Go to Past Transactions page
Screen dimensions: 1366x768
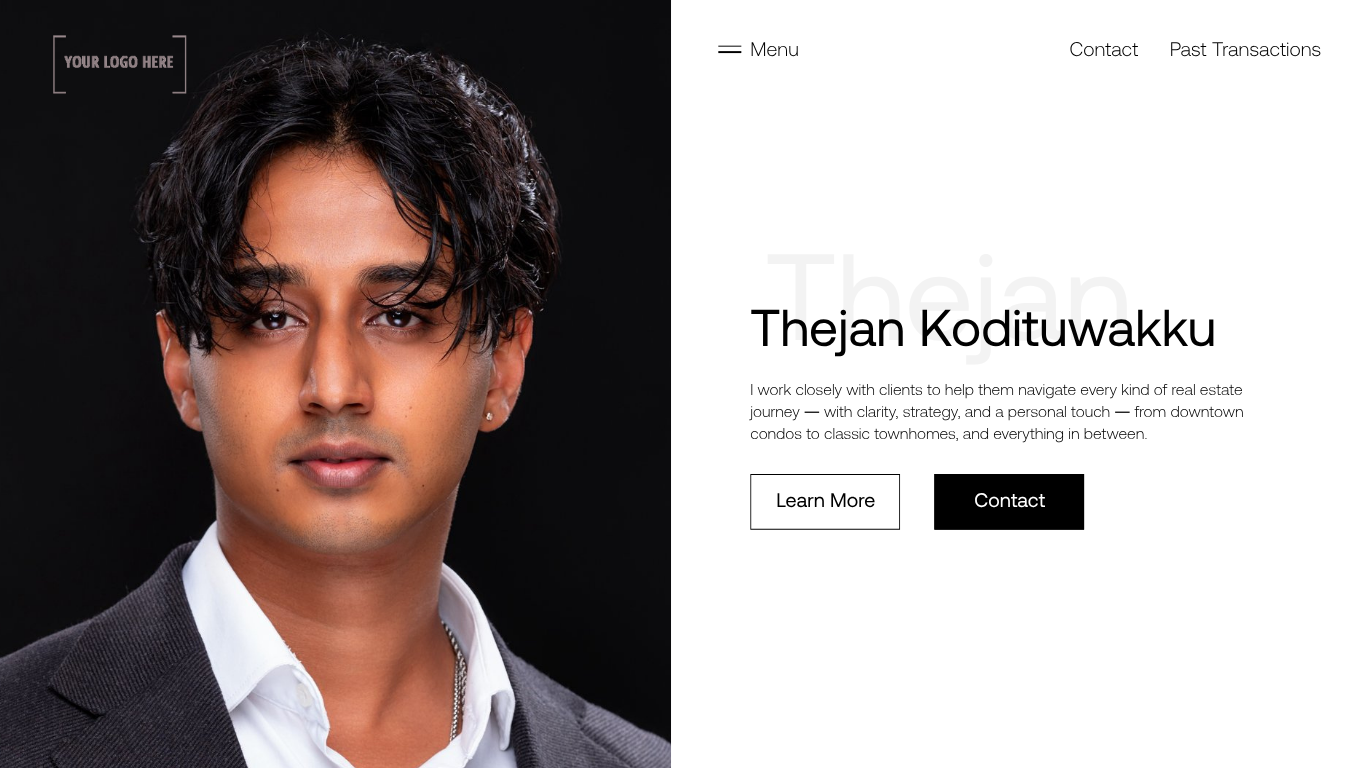click(x=1245, y=49)
